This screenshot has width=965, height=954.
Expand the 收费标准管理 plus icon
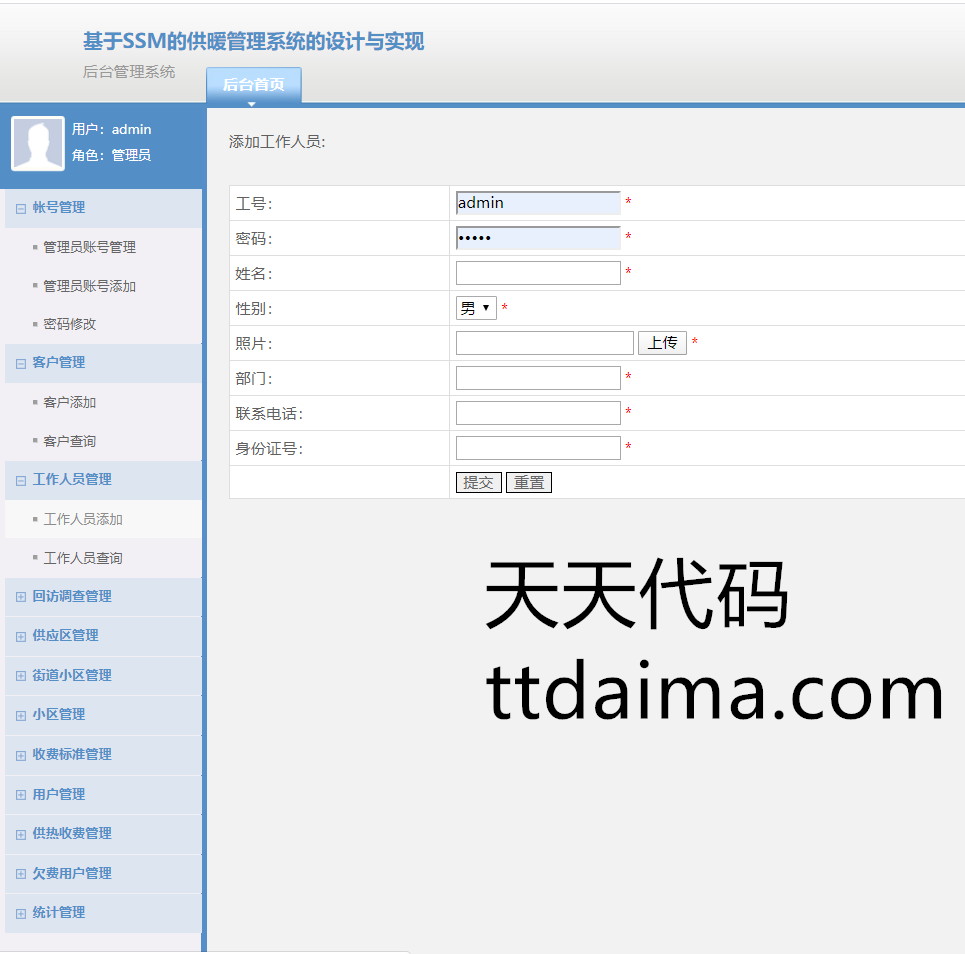[x=21, y=755]
